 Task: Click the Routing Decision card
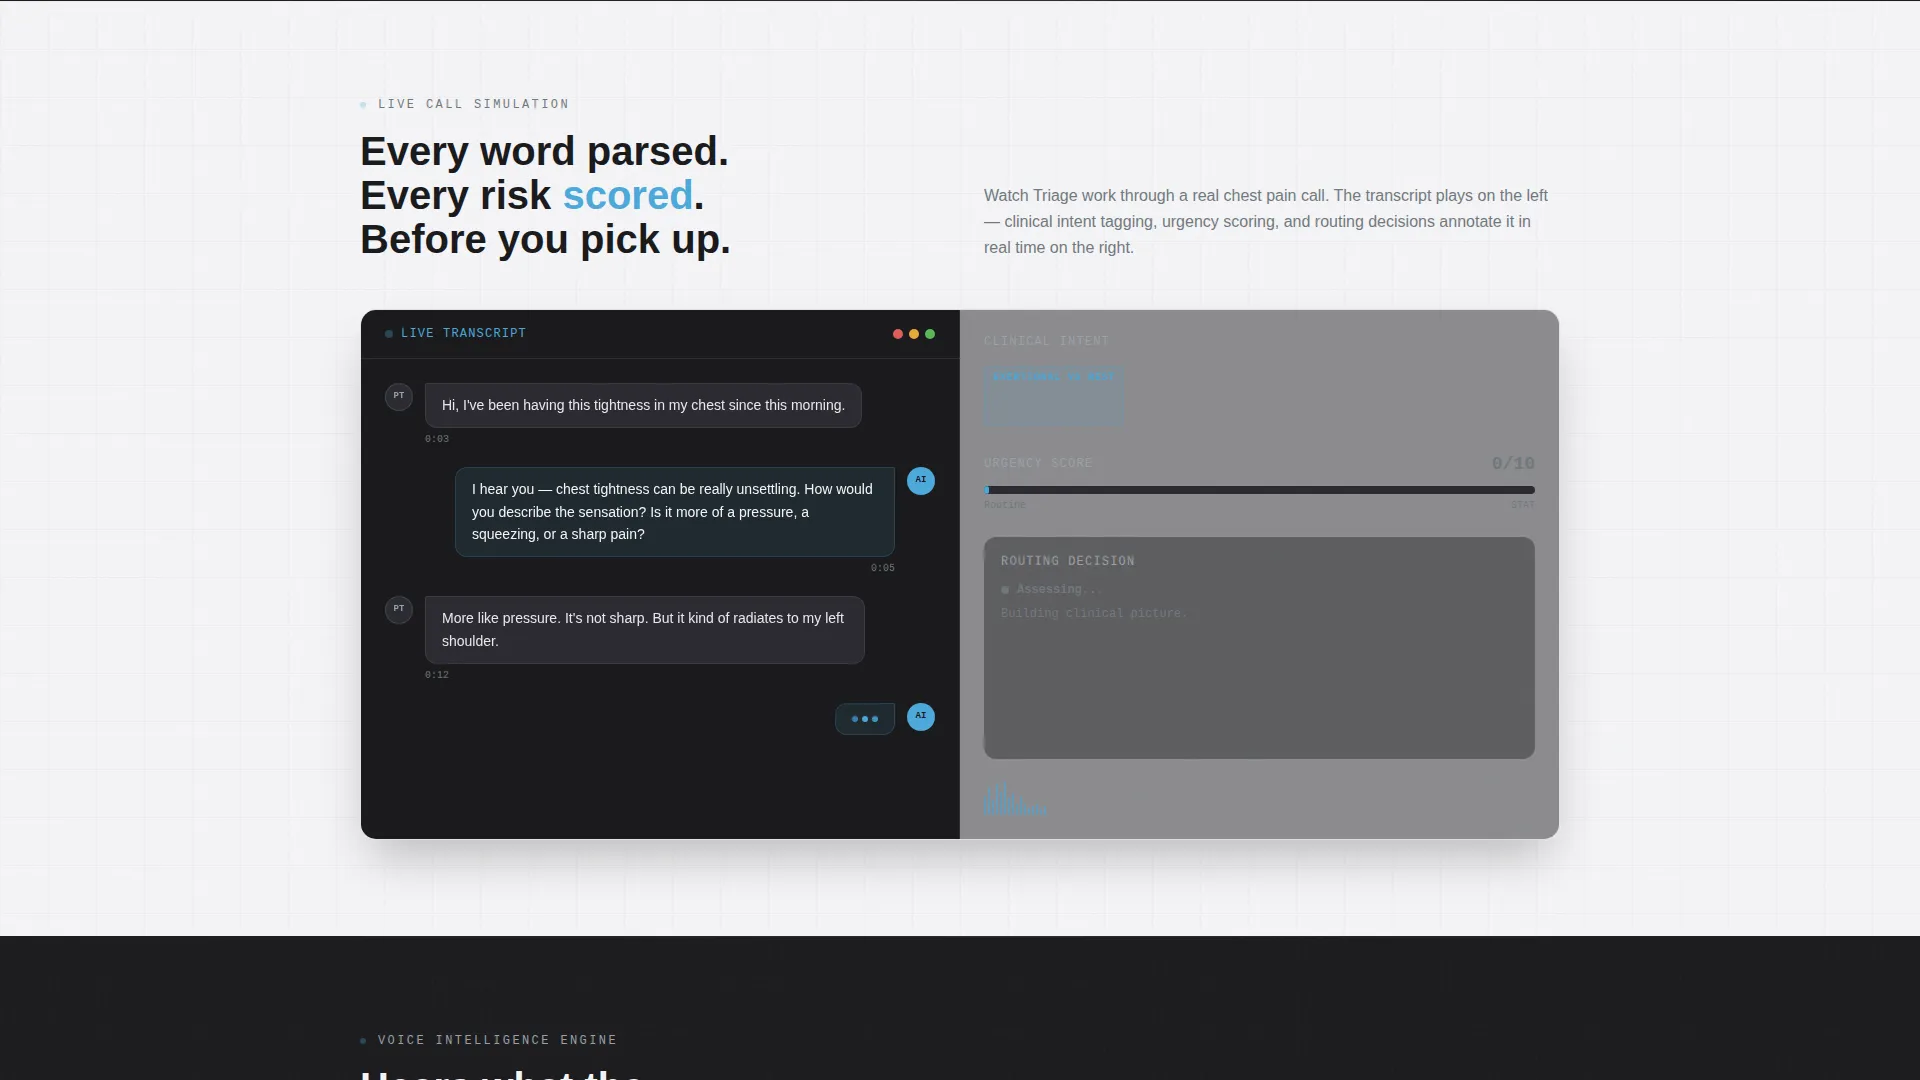tap(1259, 648)
